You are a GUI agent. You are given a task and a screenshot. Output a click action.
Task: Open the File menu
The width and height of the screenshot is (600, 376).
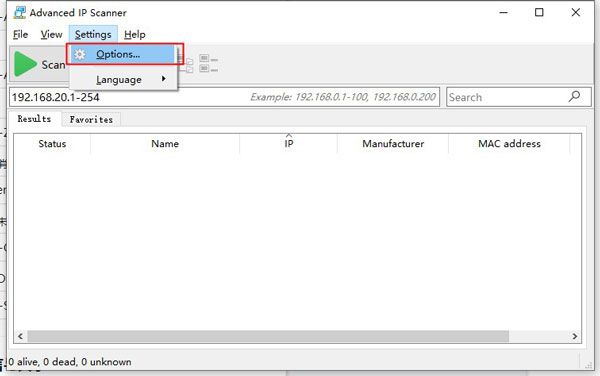20,34
